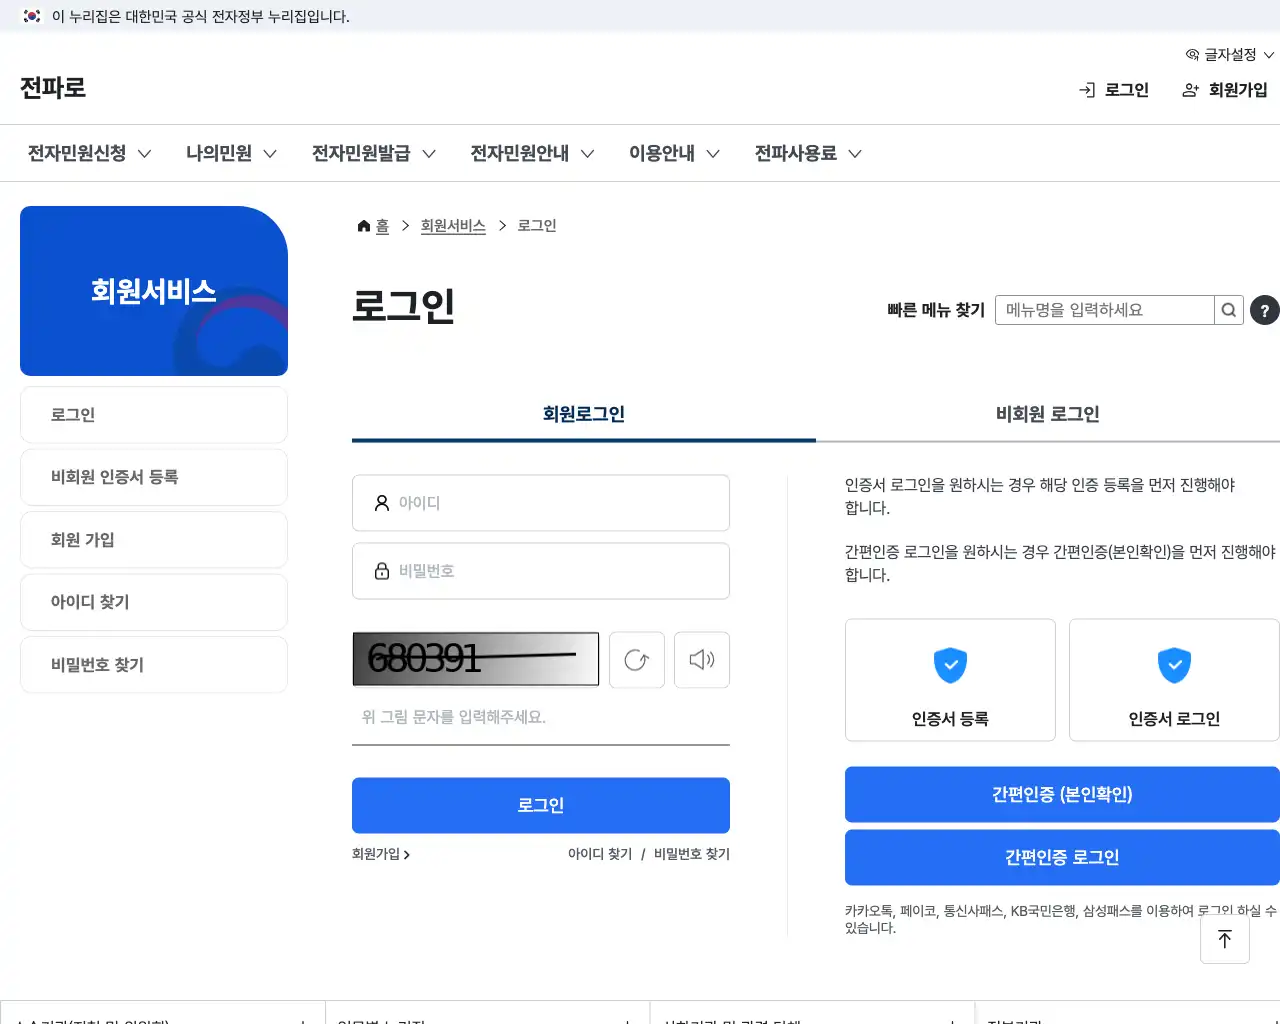1280x1024 pixels.
Task: Click the header 회원가입 link
Action: click(x=1225, y=90)
